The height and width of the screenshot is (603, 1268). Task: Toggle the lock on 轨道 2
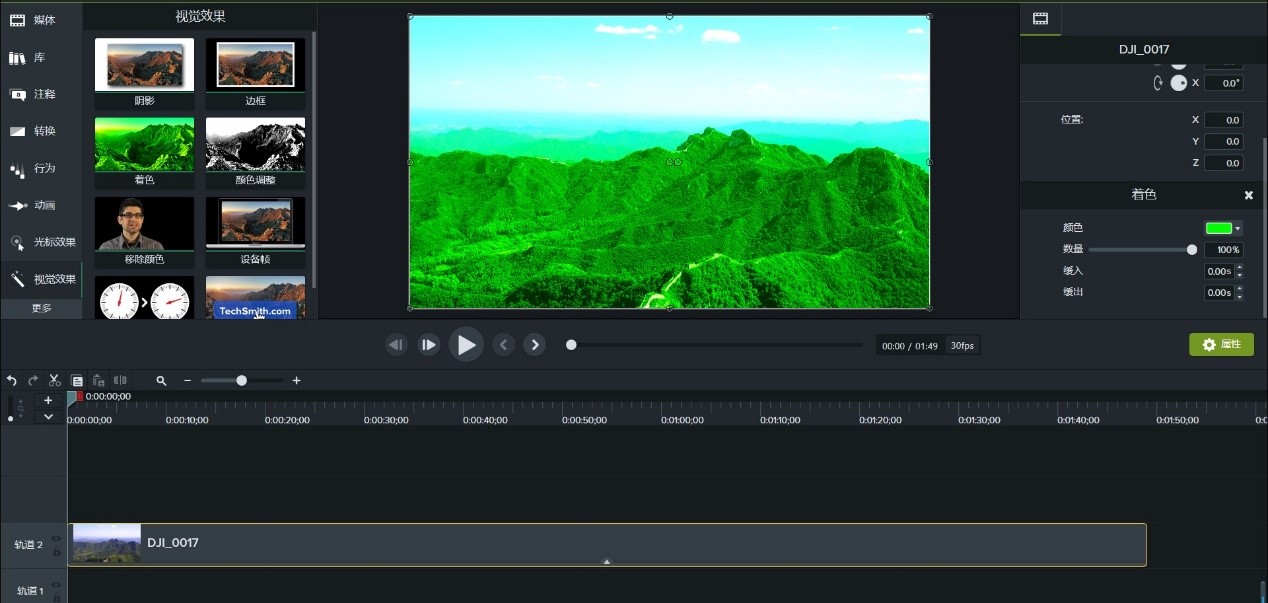[56, 552]
